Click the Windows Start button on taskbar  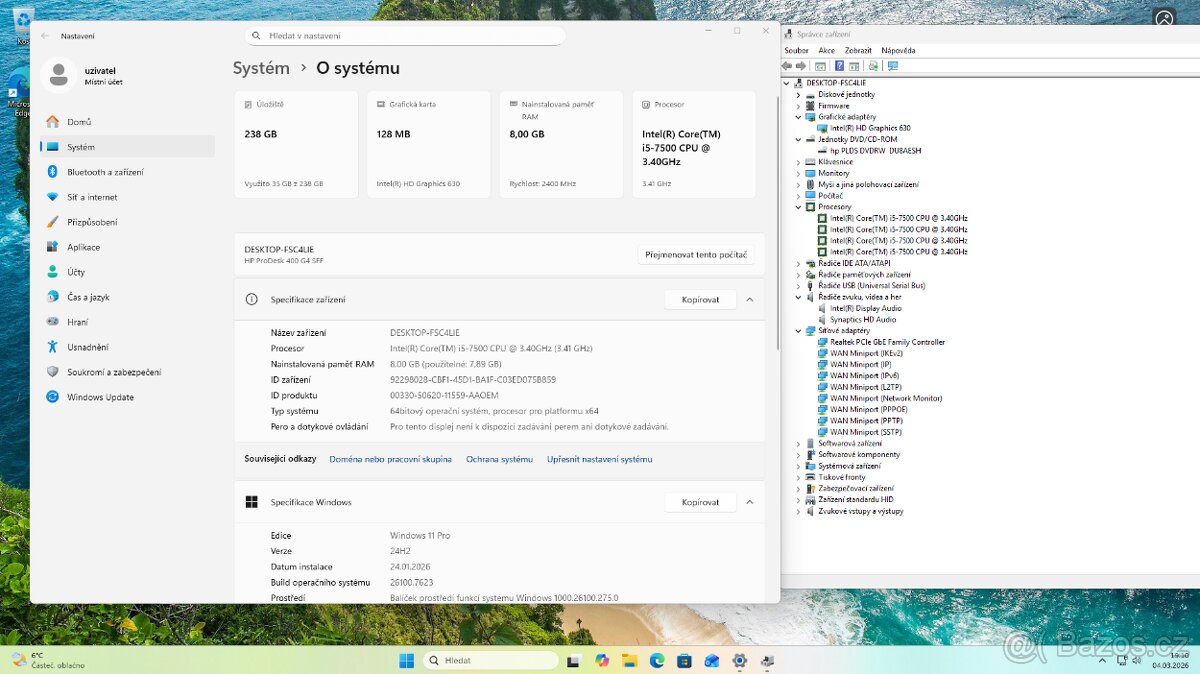tap(407, 660)
